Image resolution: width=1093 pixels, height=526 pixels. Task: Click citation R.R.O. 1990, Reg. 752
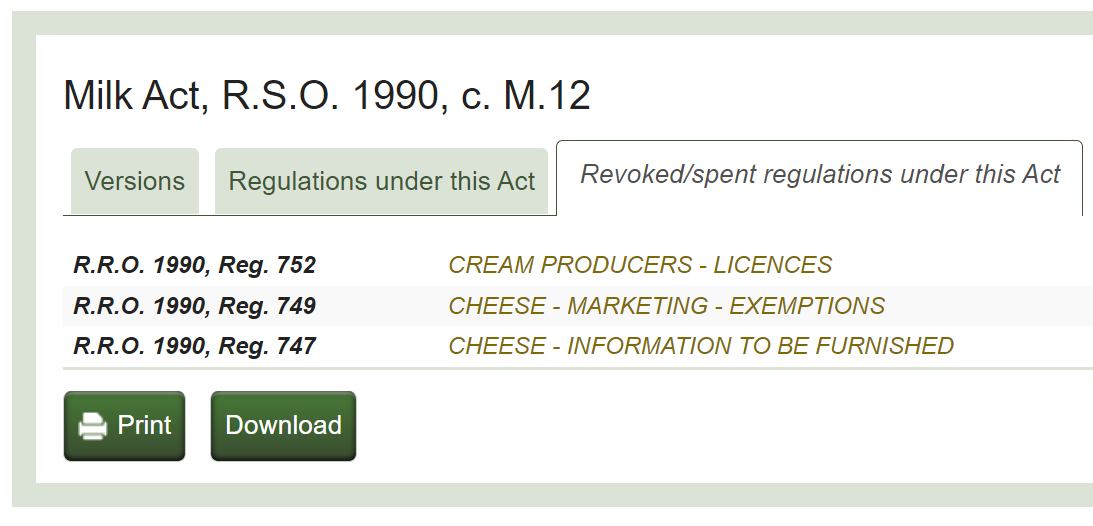tap(195, 265)
